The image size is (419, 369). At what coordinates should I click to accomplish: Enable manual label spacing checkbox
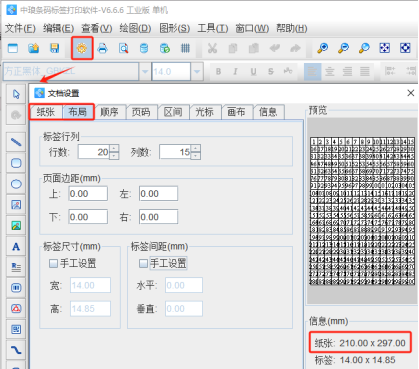click(x=143, y=264)
